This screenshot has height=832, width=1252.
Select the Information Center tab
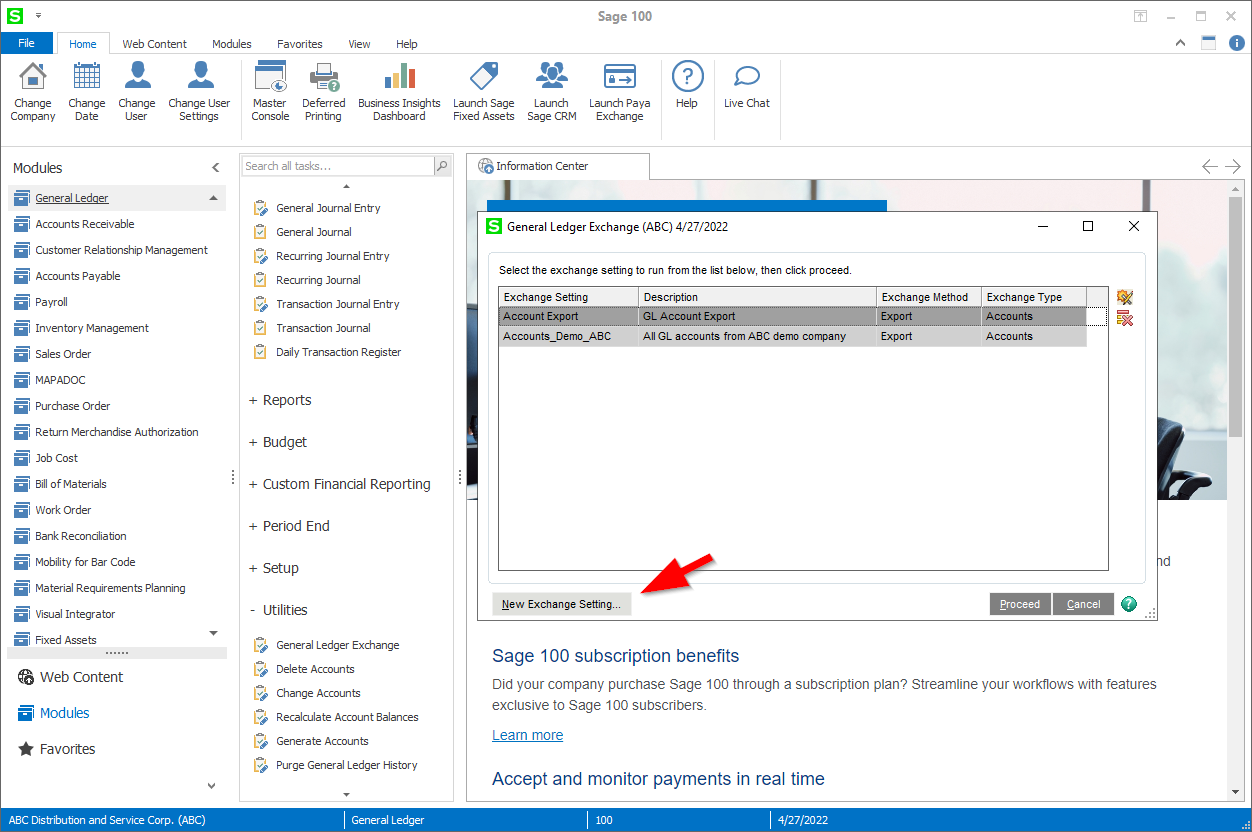pos(558,166)
